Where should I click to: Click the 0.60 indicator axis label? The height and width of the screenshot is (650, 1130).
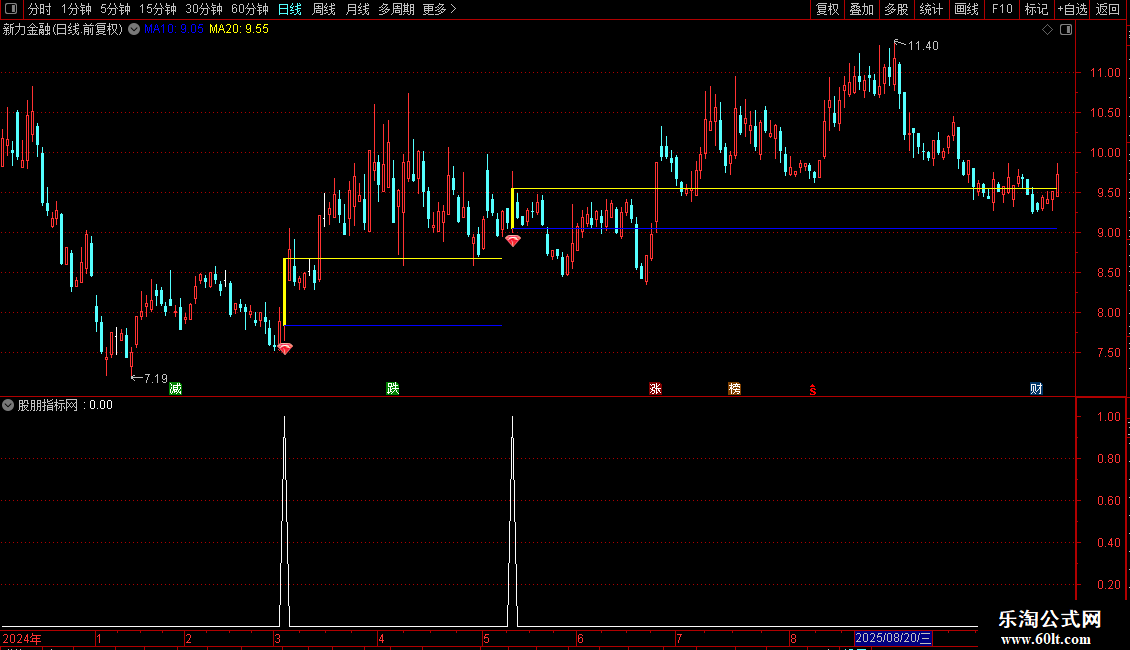pos(1108,501)
